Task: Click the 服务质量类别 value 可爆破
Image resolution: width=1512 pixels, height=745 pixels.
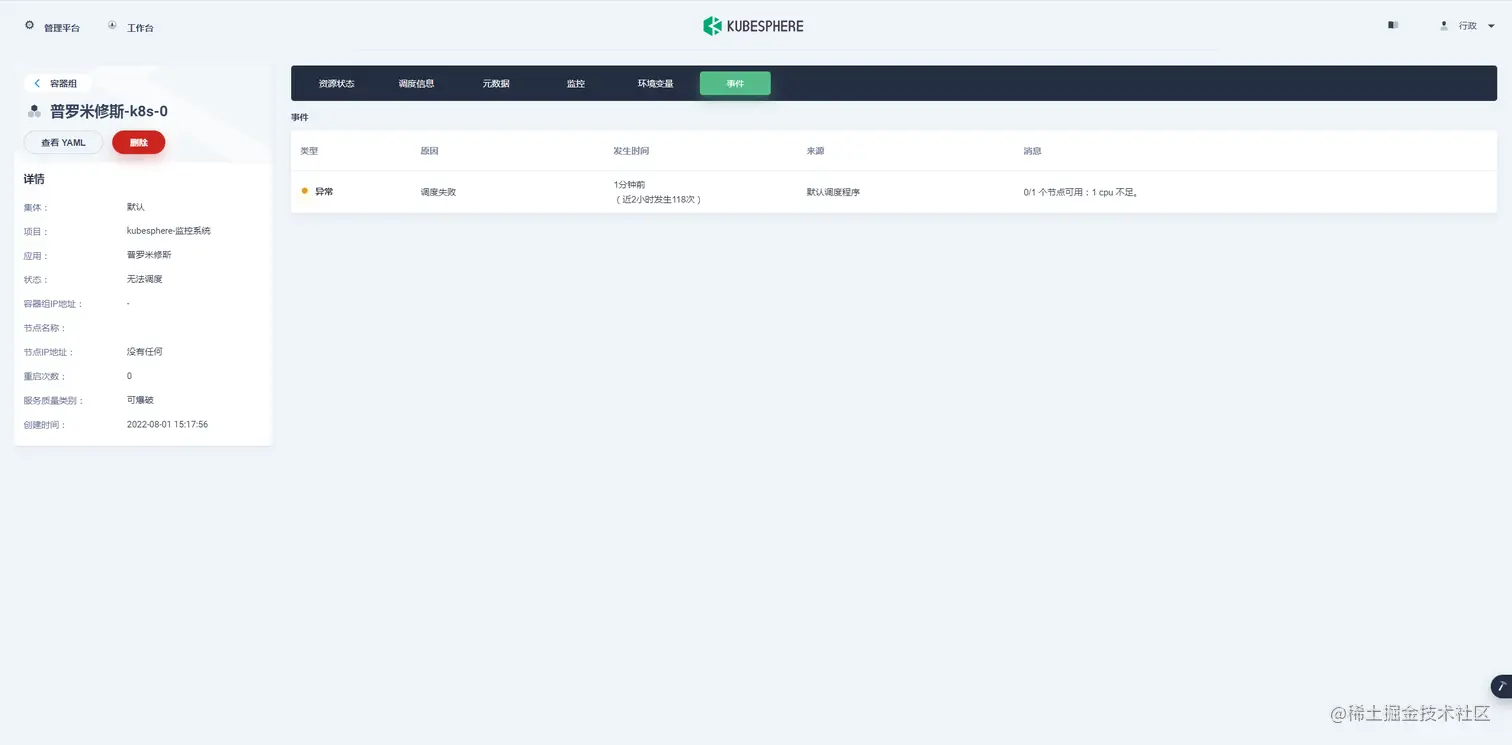Action: [140, 400]
